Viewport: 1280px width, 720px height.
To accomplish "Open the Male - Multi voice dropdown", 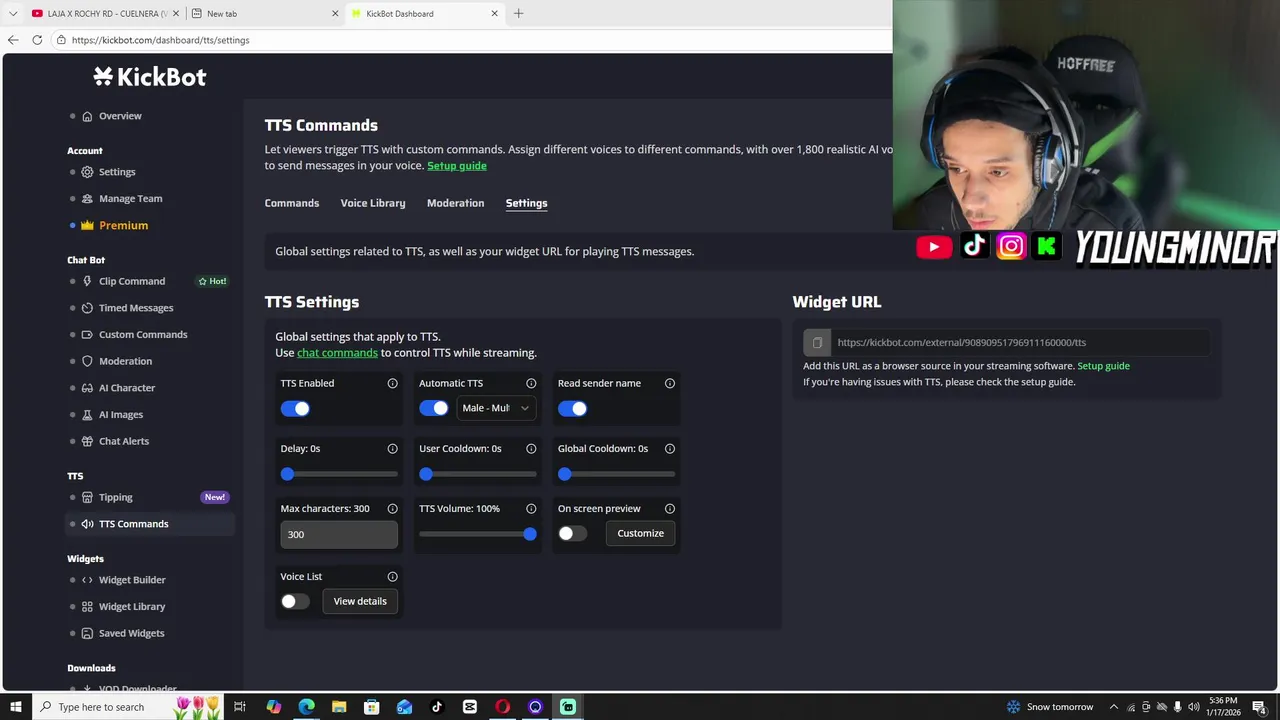I will point(495,408).
